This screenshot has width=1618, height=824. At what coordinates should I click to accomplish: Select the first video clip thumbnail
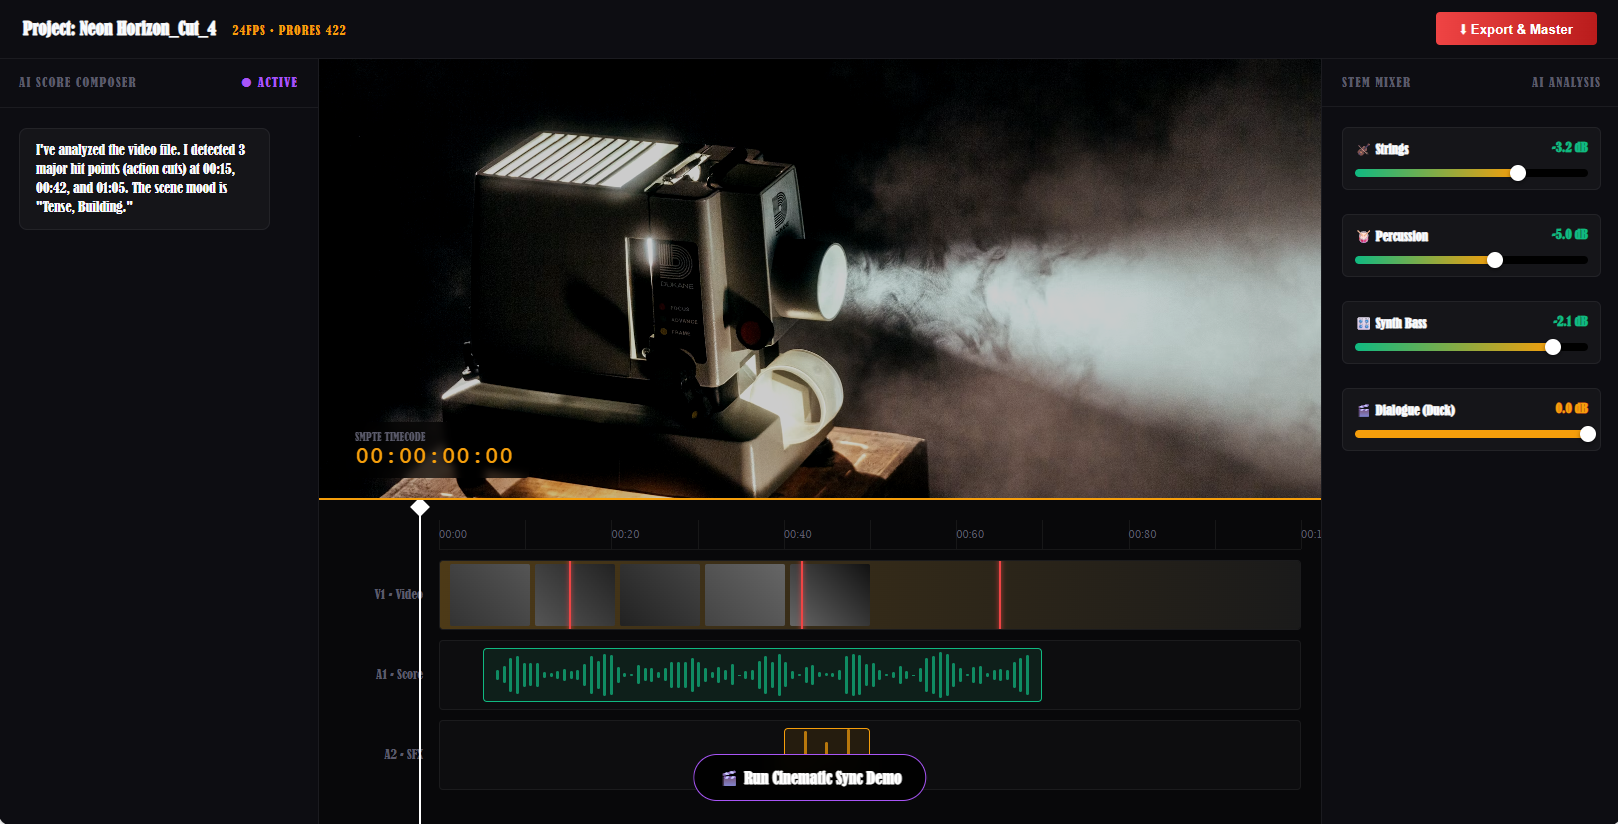click(x=490, y=595)
